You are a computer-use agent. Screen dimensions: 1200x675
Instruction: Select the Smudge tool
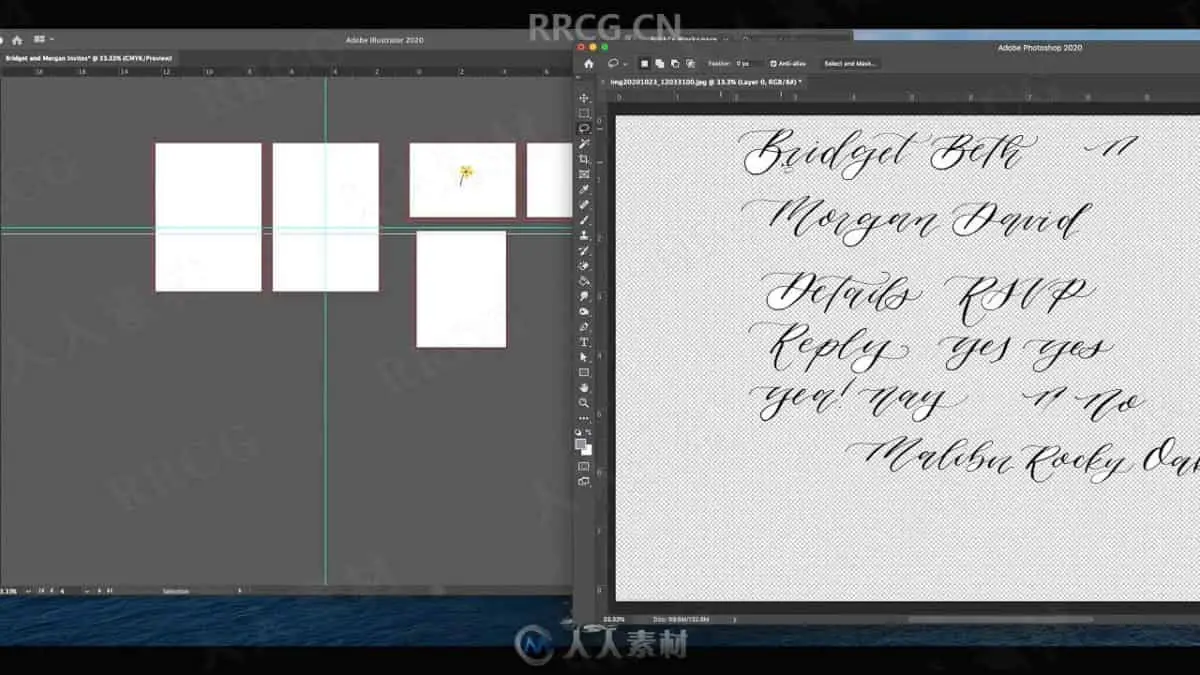(x=584, y=296)
